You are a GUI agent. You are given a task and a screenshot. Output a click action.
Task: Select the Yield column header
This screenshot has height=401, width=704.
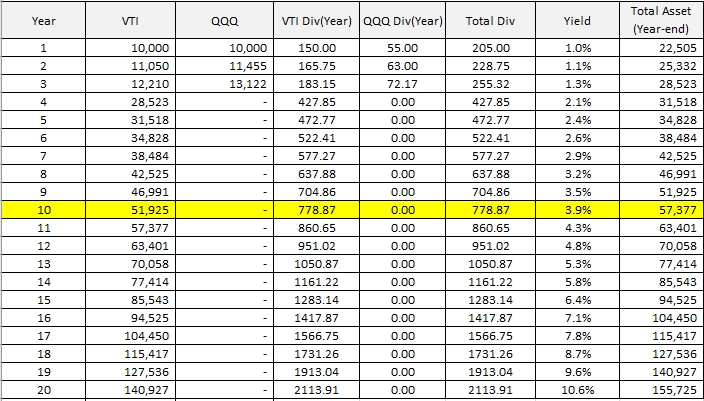coord(577,20)
